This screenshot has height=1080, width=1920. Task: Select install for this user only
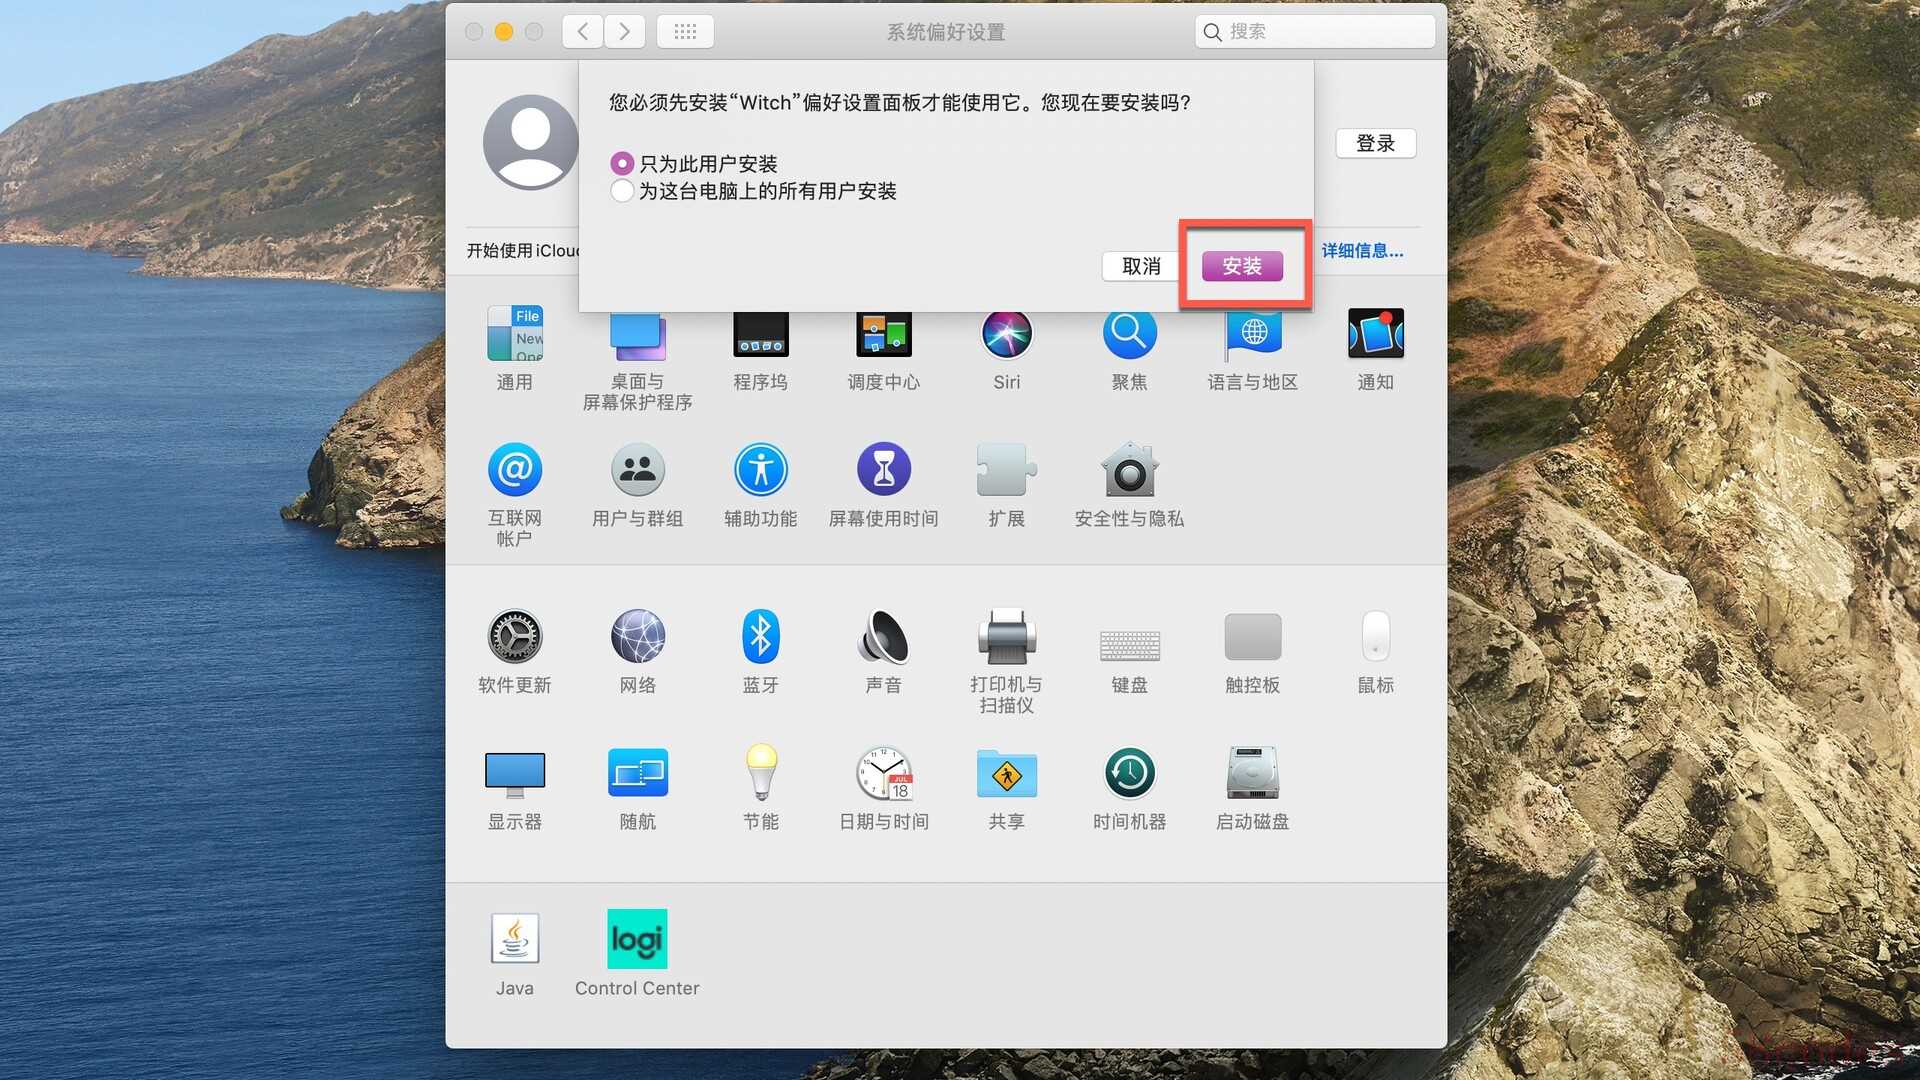click(622, 163)
